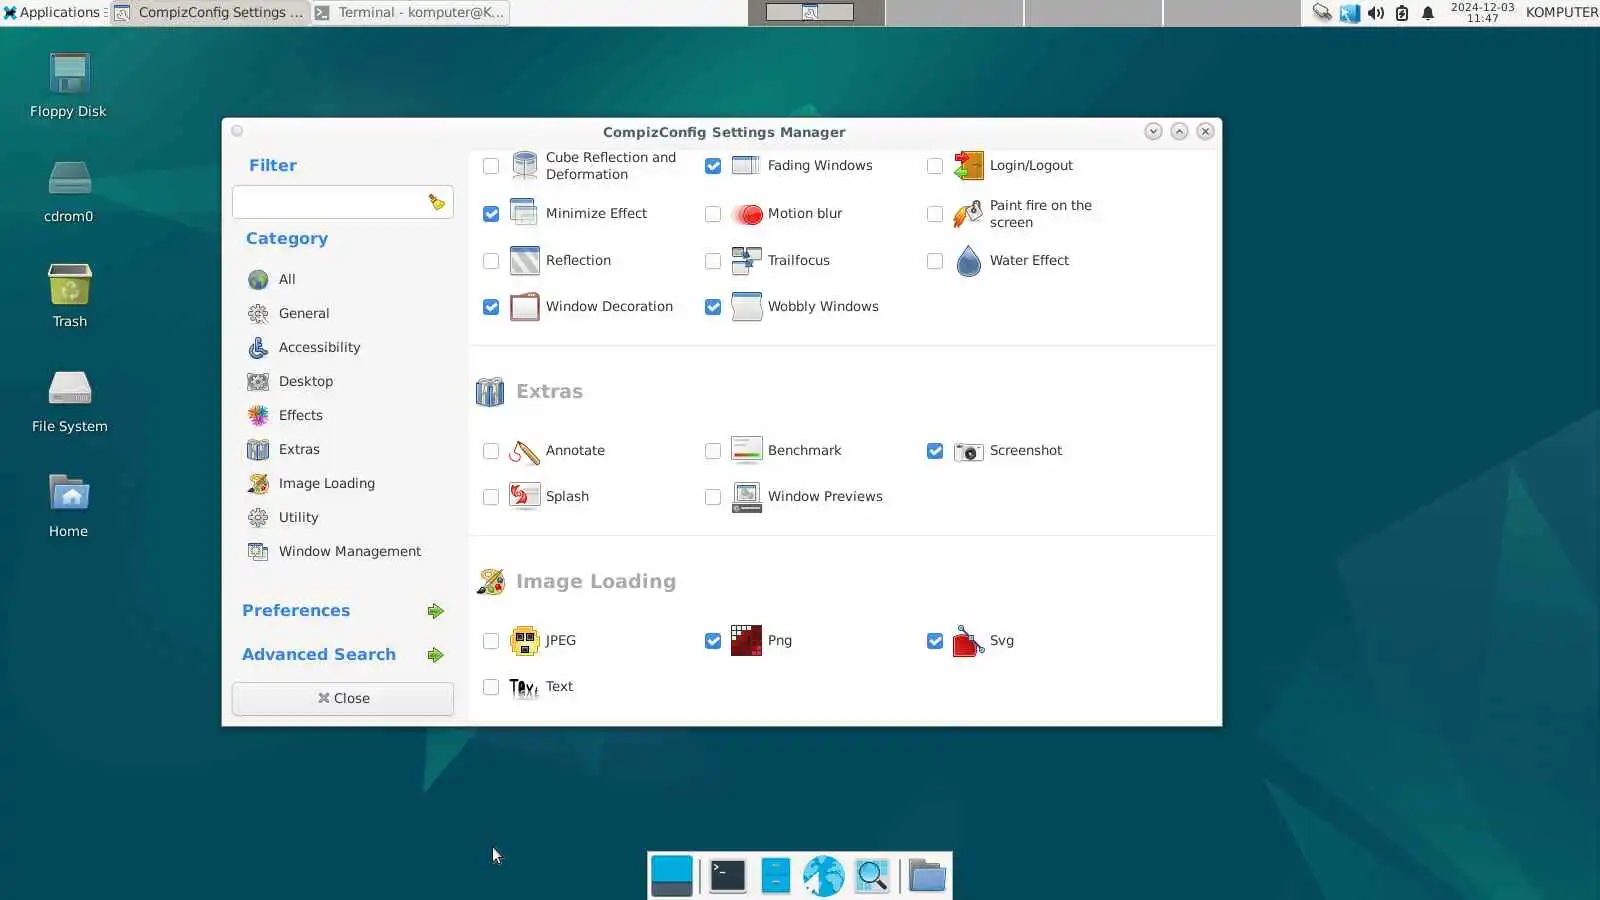
Task: Open the notification bell in the panel
Action: click(1428, 13)
